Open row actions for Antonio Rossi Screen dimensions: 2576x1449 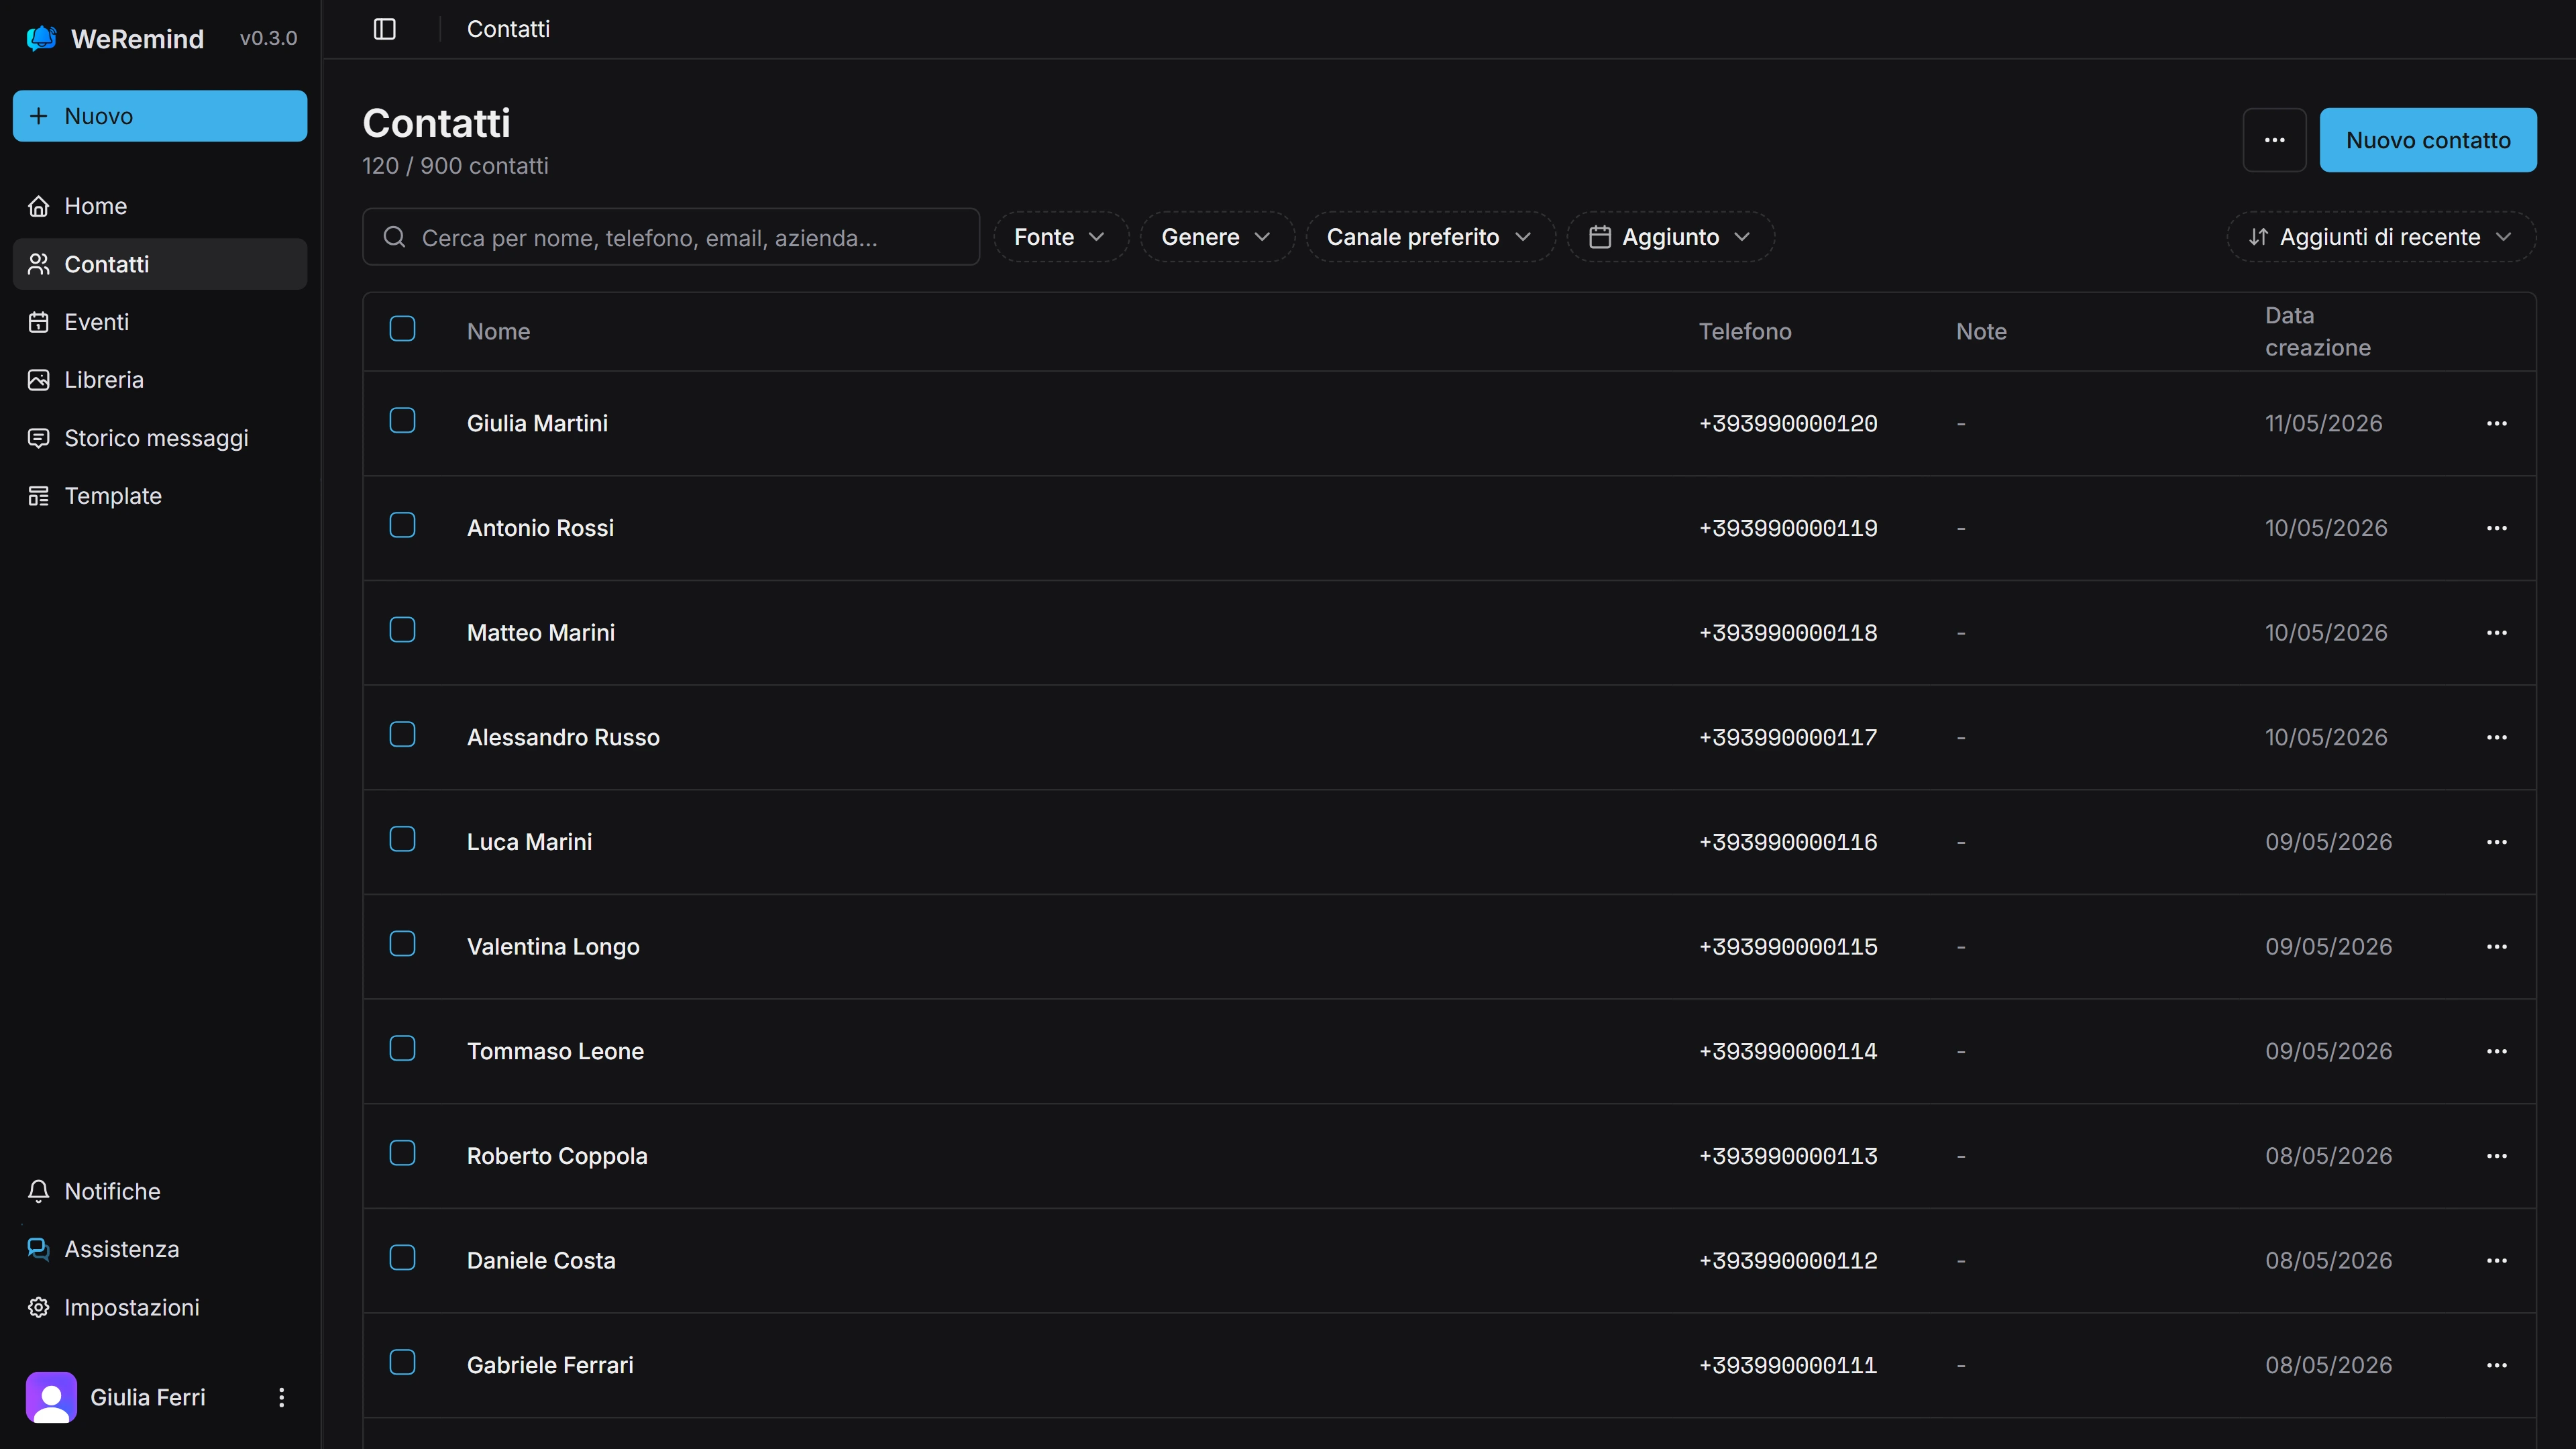point(2496,528)
